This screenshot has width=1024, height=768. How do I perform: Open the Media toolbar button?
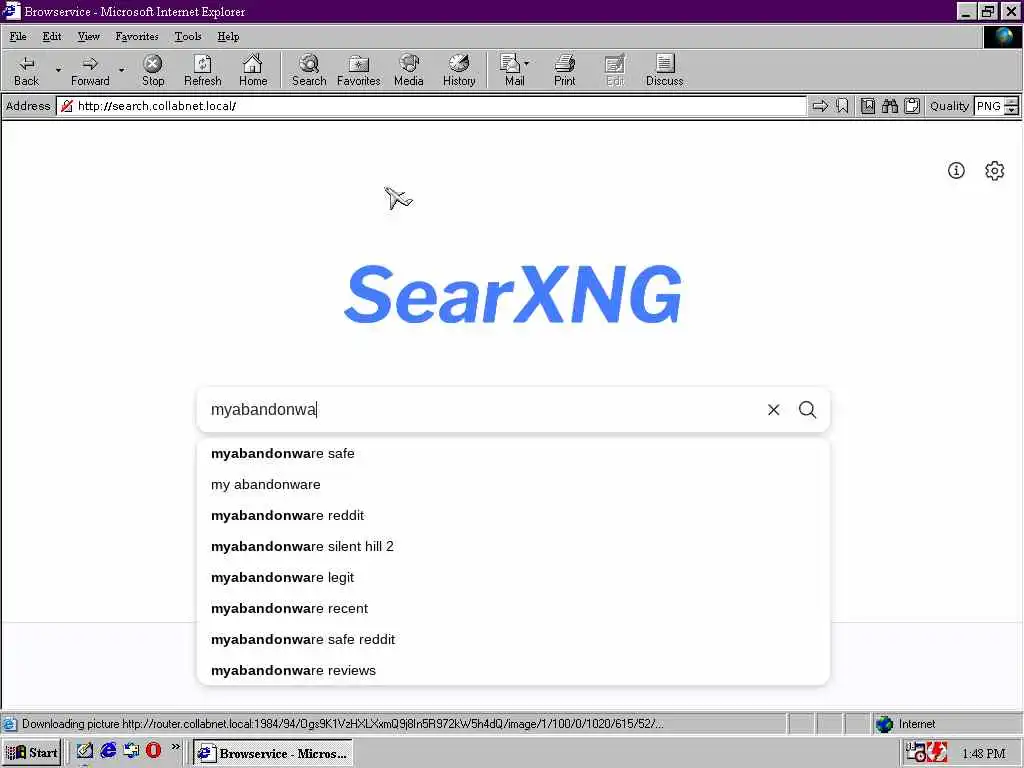(409, 71)
